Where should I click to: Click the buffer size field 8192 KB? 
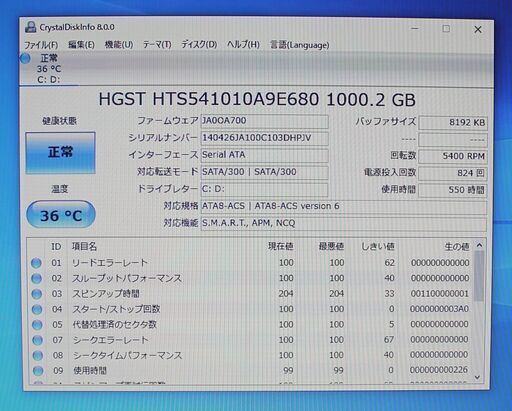click(x=453, y=122)
